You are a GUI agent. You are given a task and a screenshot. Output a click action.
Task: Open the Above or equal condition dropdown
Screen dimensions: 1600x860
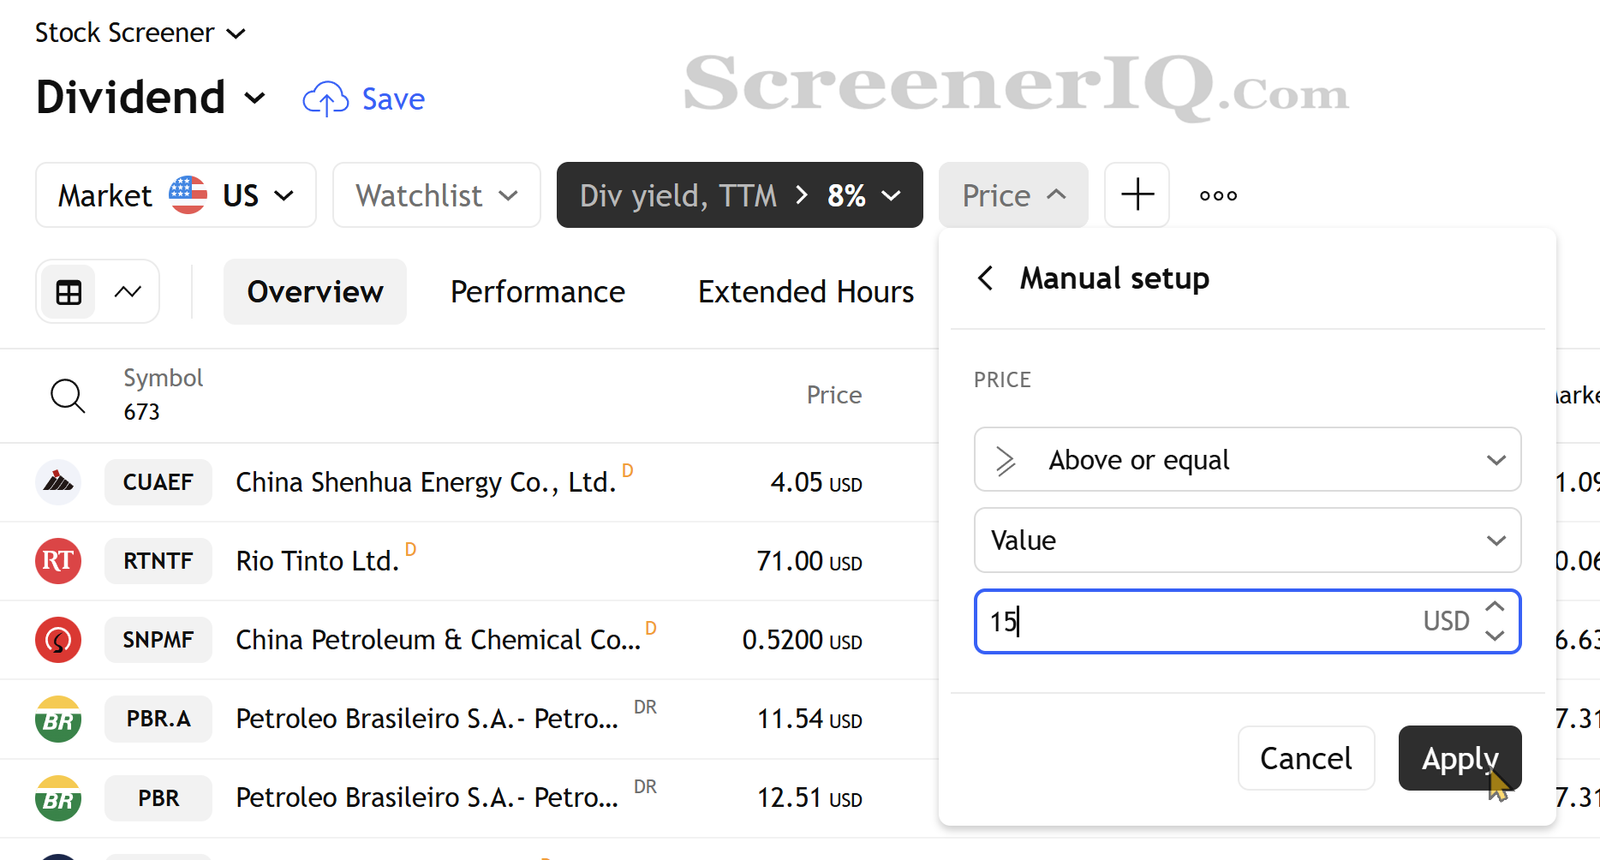point(1248,460)
